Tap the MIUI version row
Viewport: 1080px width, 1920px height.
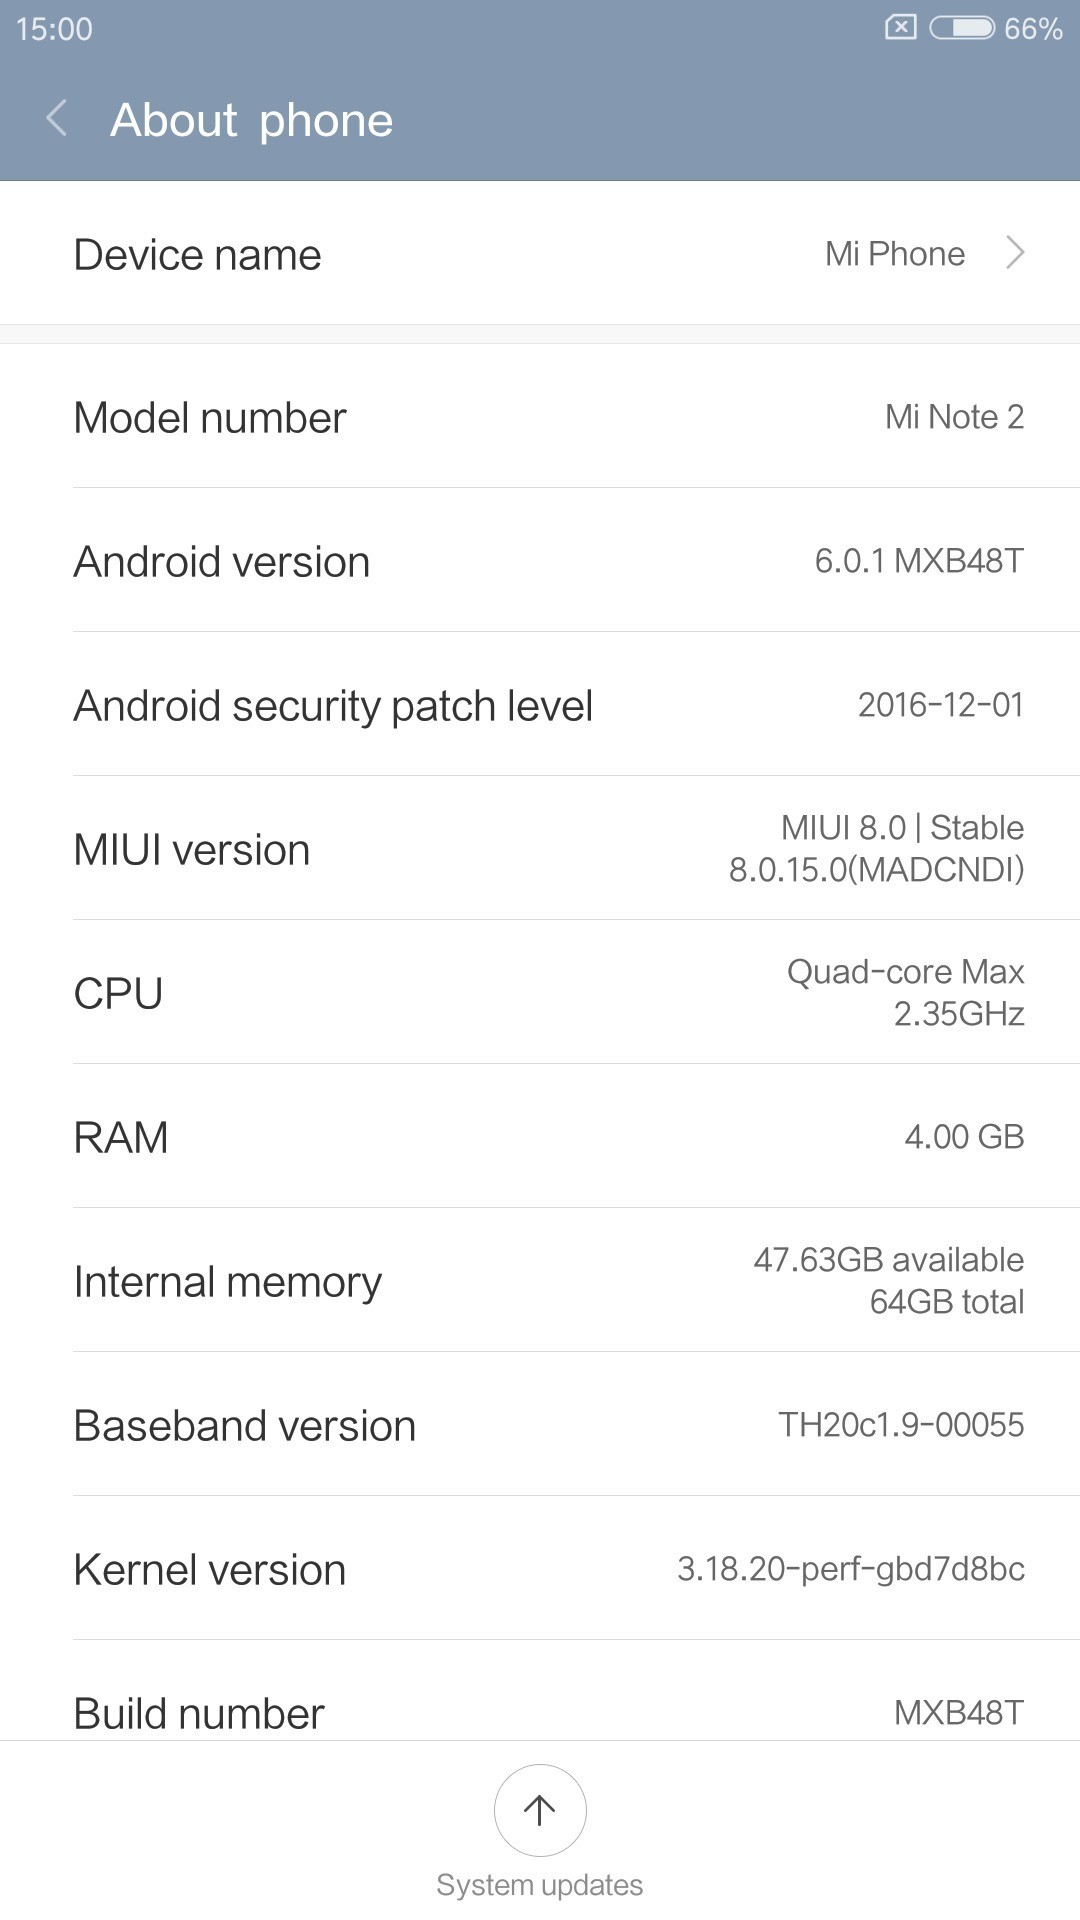[540, 849]
